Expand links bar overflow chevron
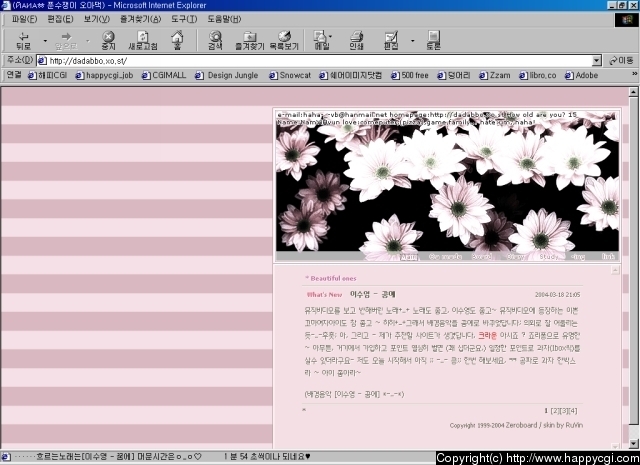The height and width of the screenshot is (465, 640). (634, 74)
